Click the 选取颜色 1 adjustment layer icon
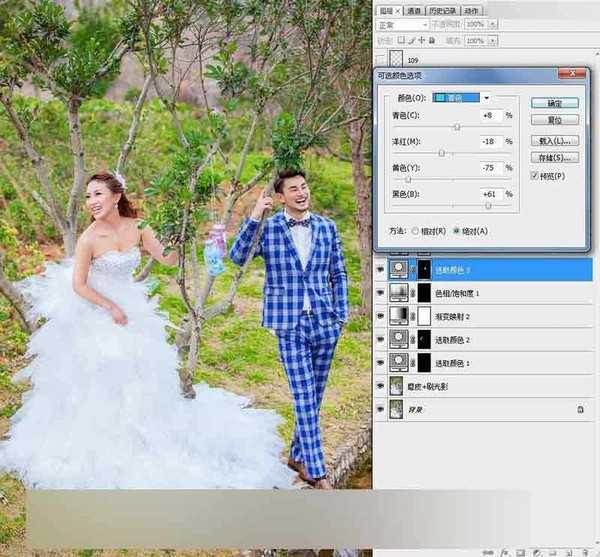 400,362
